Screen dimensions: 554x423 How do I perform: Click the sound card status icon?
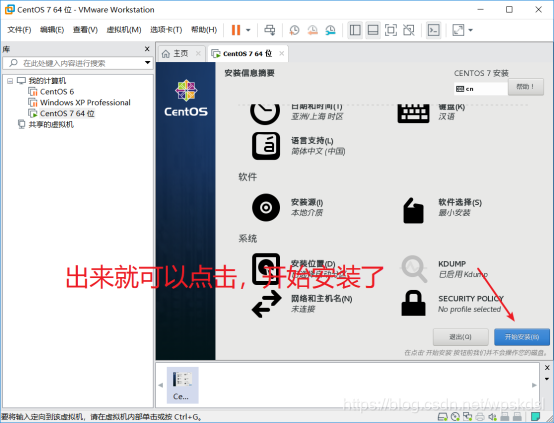492,417
